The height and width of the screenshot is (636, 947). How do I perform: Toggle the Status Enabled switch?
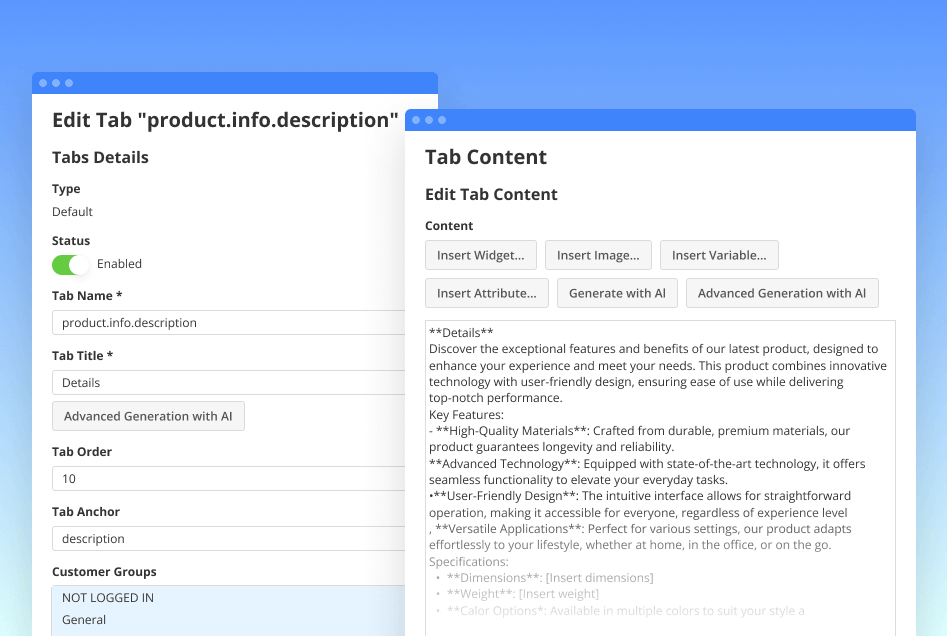(71, 264)
